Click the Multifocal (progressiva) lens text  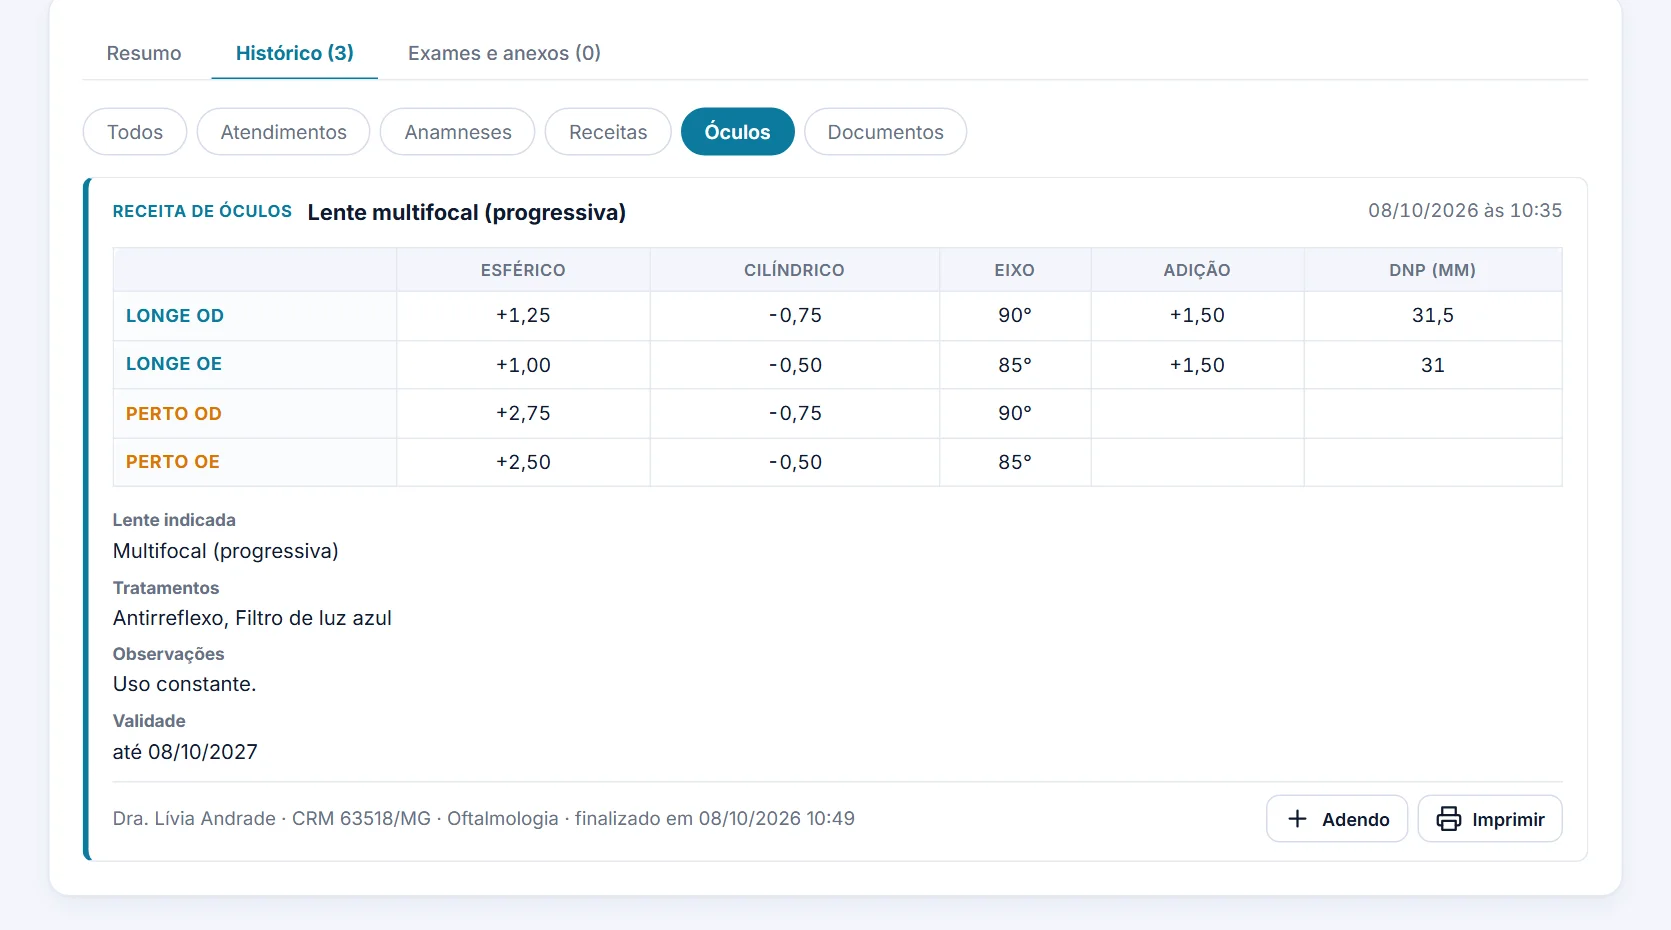[226, 551]
